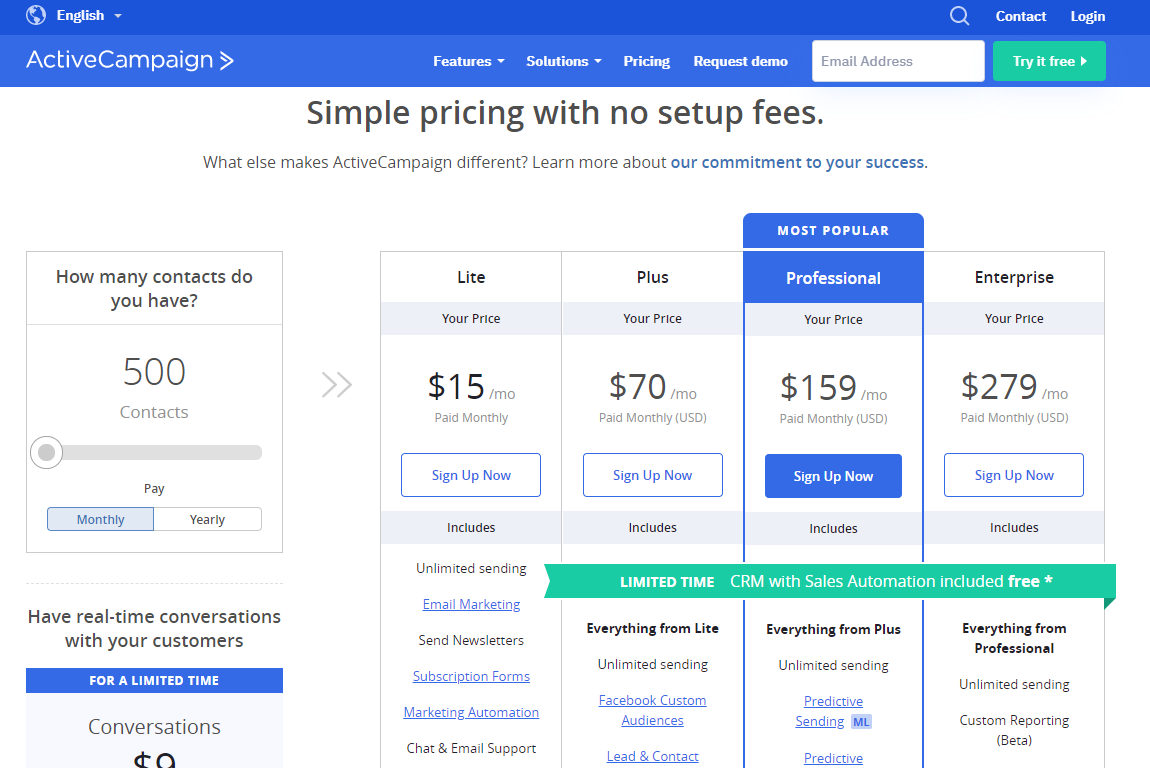Sign up for the Professional plan

[x=833, y=476]
